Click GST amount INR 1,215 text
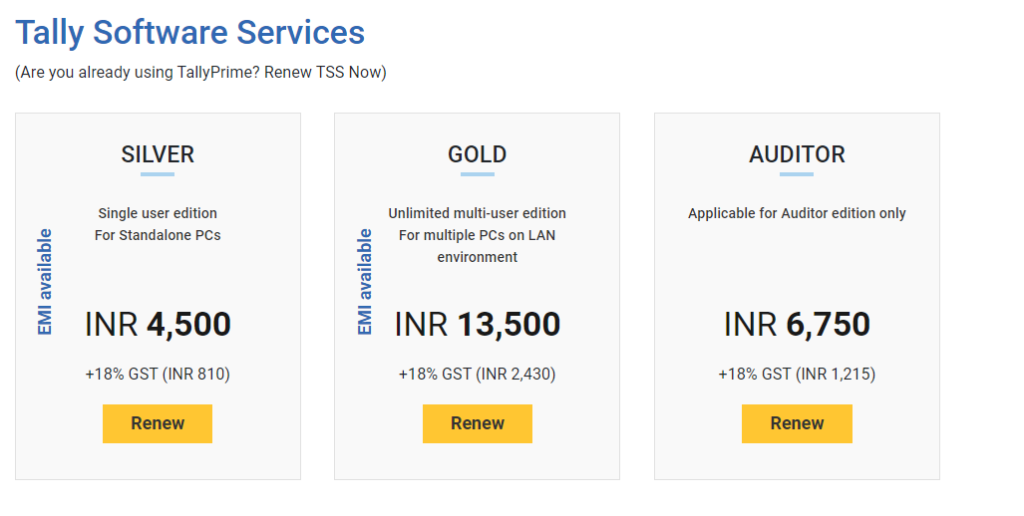This screenshot has width=1024, height=516. point(797,375)
